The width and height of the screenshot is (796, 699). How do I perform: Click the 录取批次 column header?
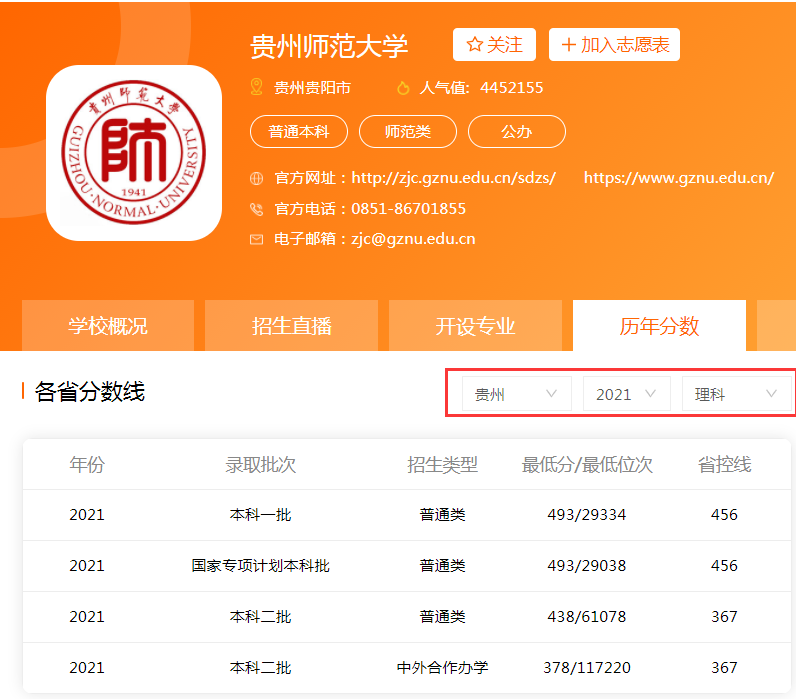tap(260, 464)
